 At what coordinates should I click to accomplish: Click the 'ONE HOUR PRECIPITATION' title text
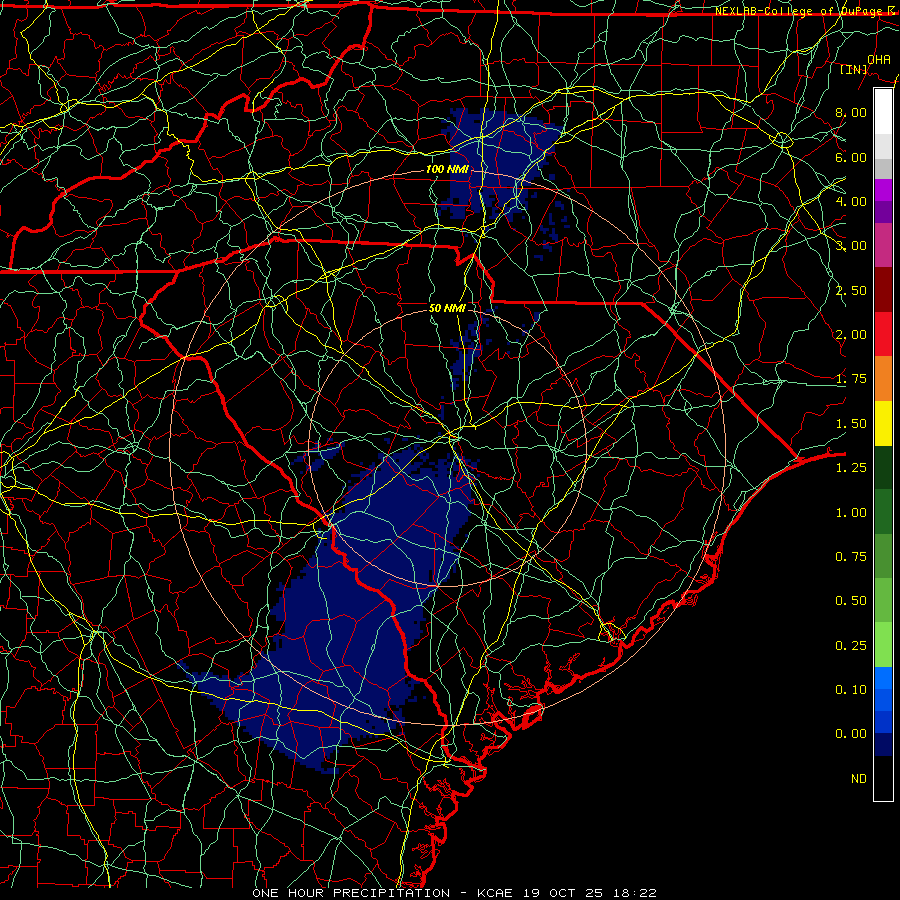click(351, 893)
